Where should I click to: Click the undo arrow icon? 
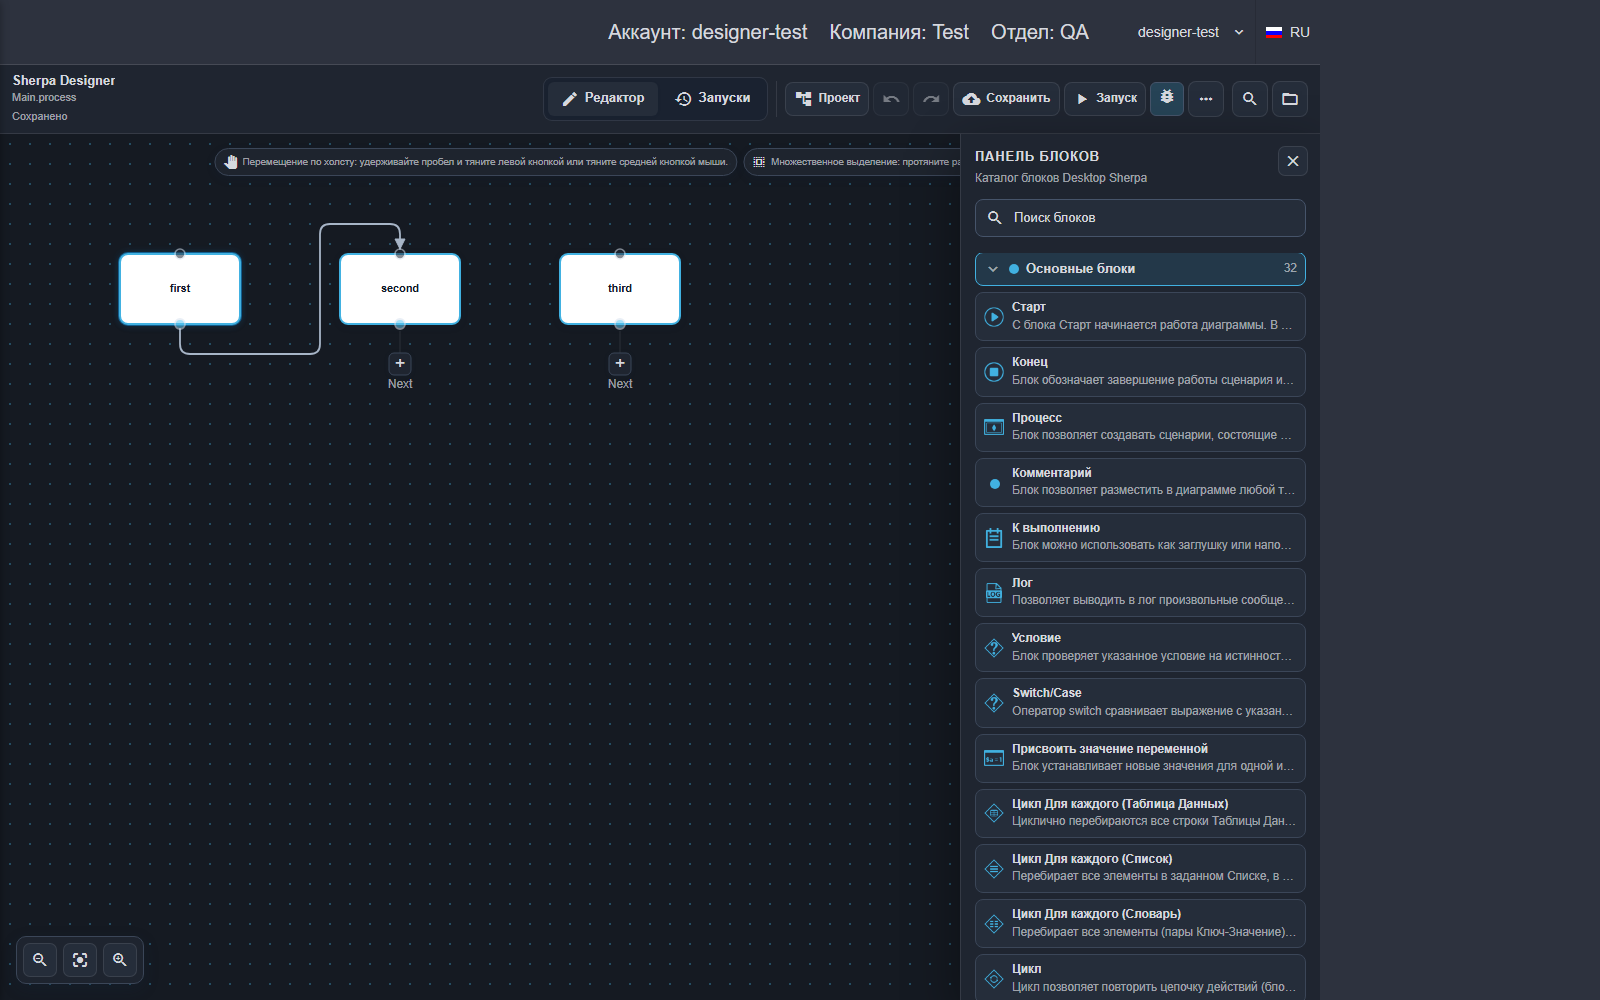click(891, 99)
